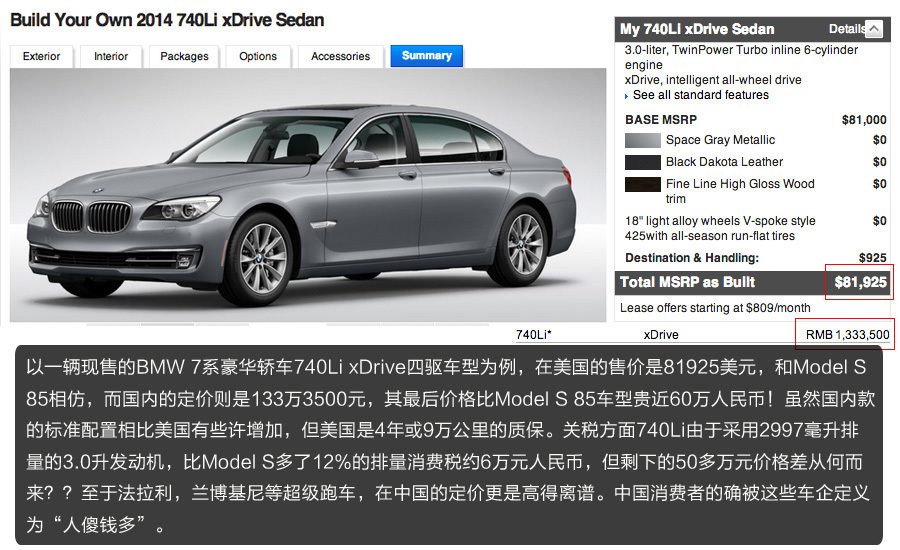Click the BASE MSRP row
Viewport: 900px width, 550px height.
[x=755, y=119]
